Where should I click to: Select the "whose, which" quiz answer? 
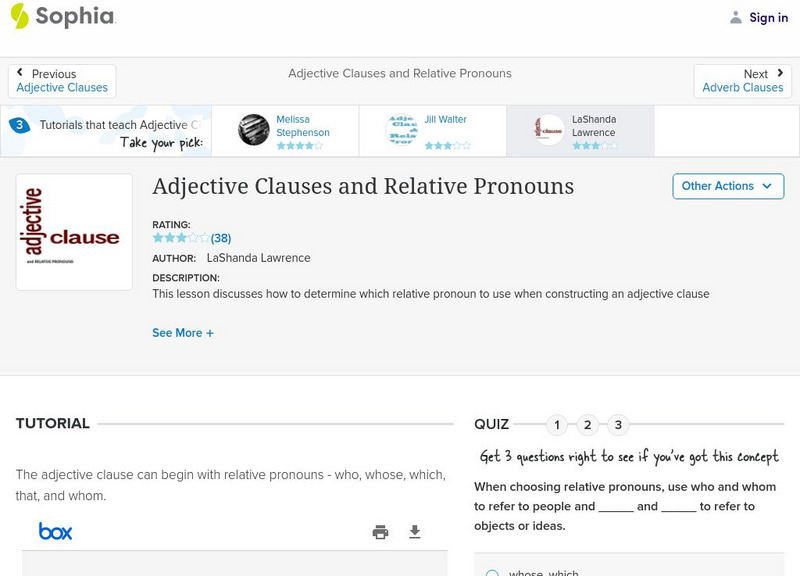(x=491, y=572)
